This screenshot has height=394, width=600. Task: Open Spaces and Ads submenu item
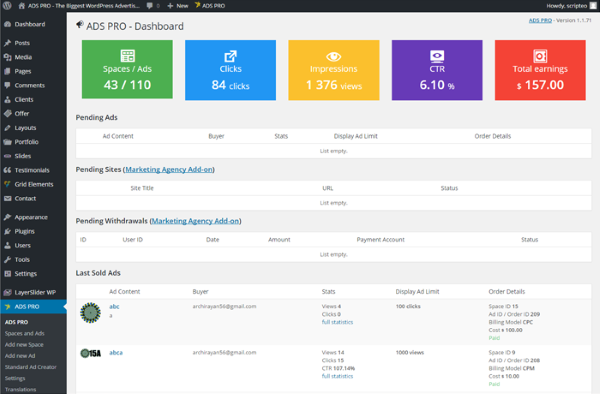pos(24,334)
